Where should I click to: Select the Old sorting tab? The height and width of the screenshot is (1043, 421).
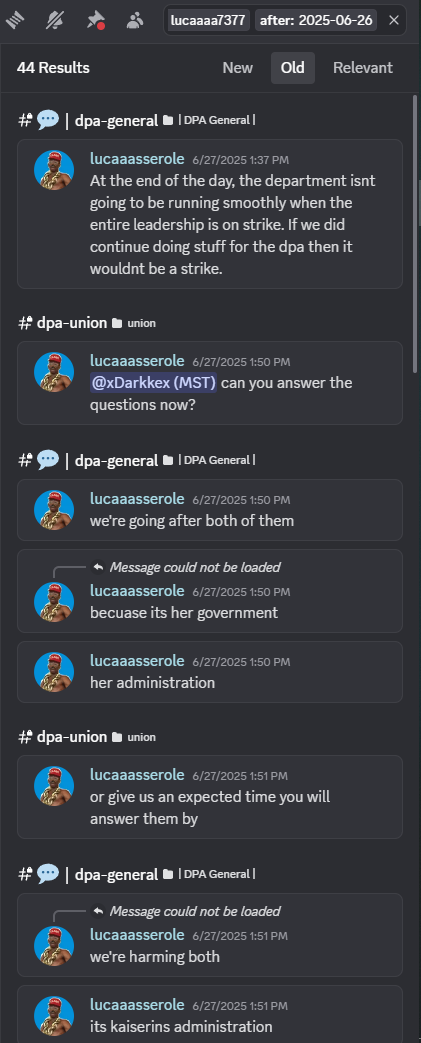click(x=293, y=68)
